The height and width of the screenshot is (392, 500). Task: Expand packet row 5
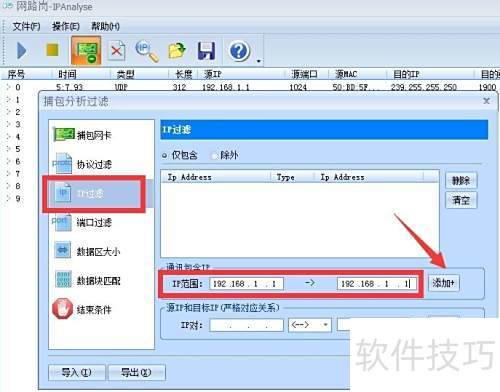8,149
